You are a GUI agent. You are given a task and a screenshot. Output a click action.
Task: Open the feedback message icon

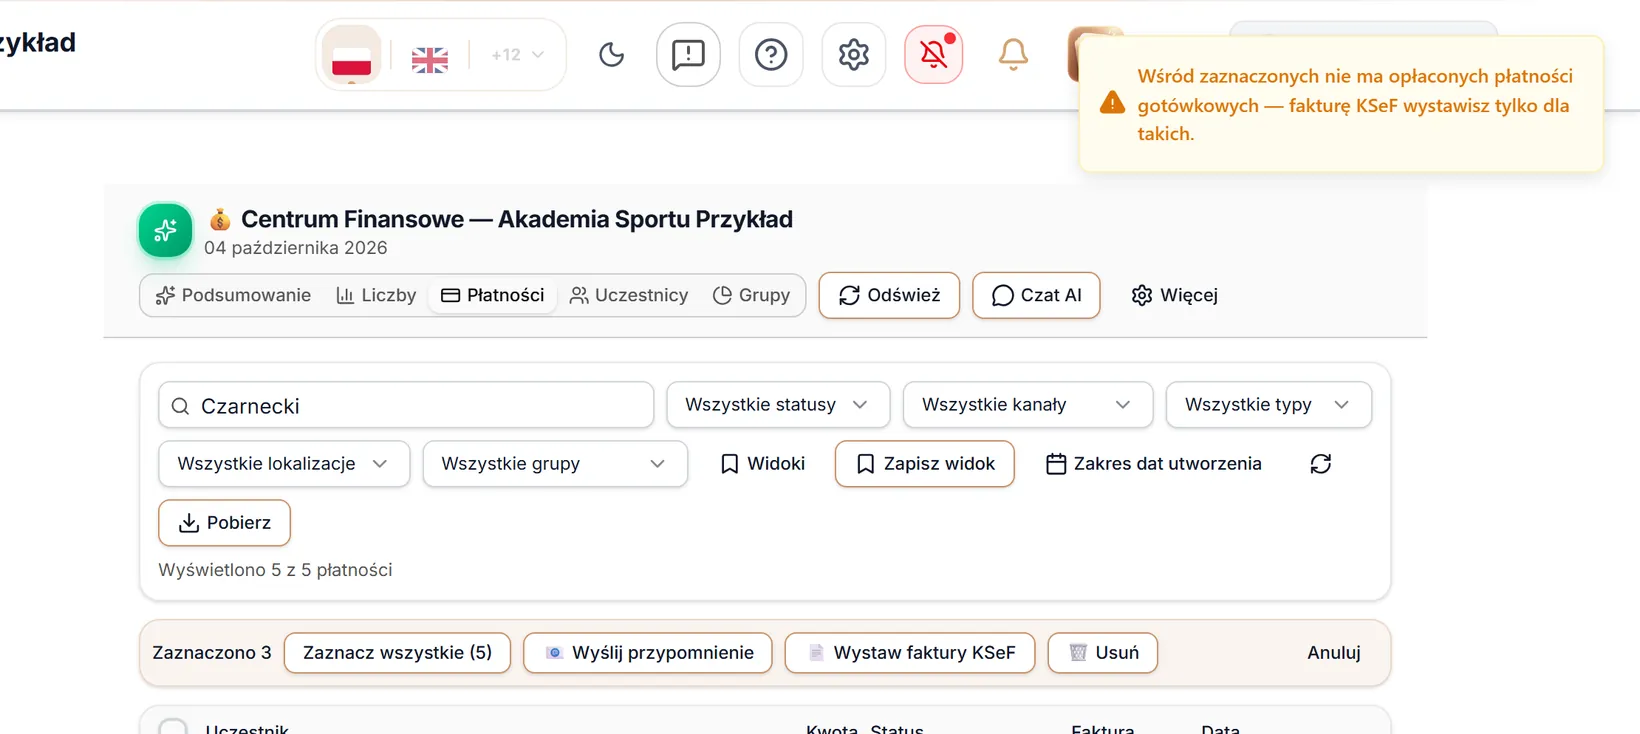(688, 55)
